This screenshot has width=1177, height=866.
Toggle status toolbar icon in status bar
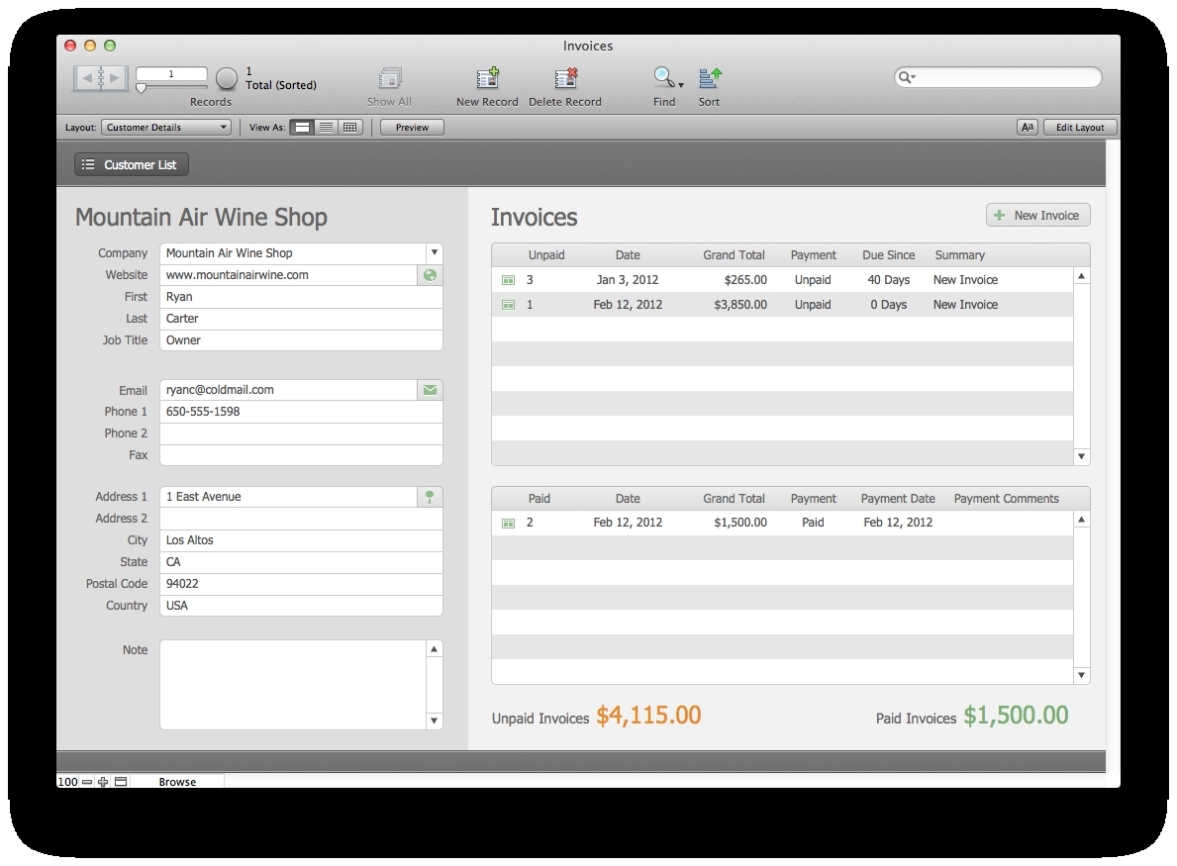(x=121, y=782)
